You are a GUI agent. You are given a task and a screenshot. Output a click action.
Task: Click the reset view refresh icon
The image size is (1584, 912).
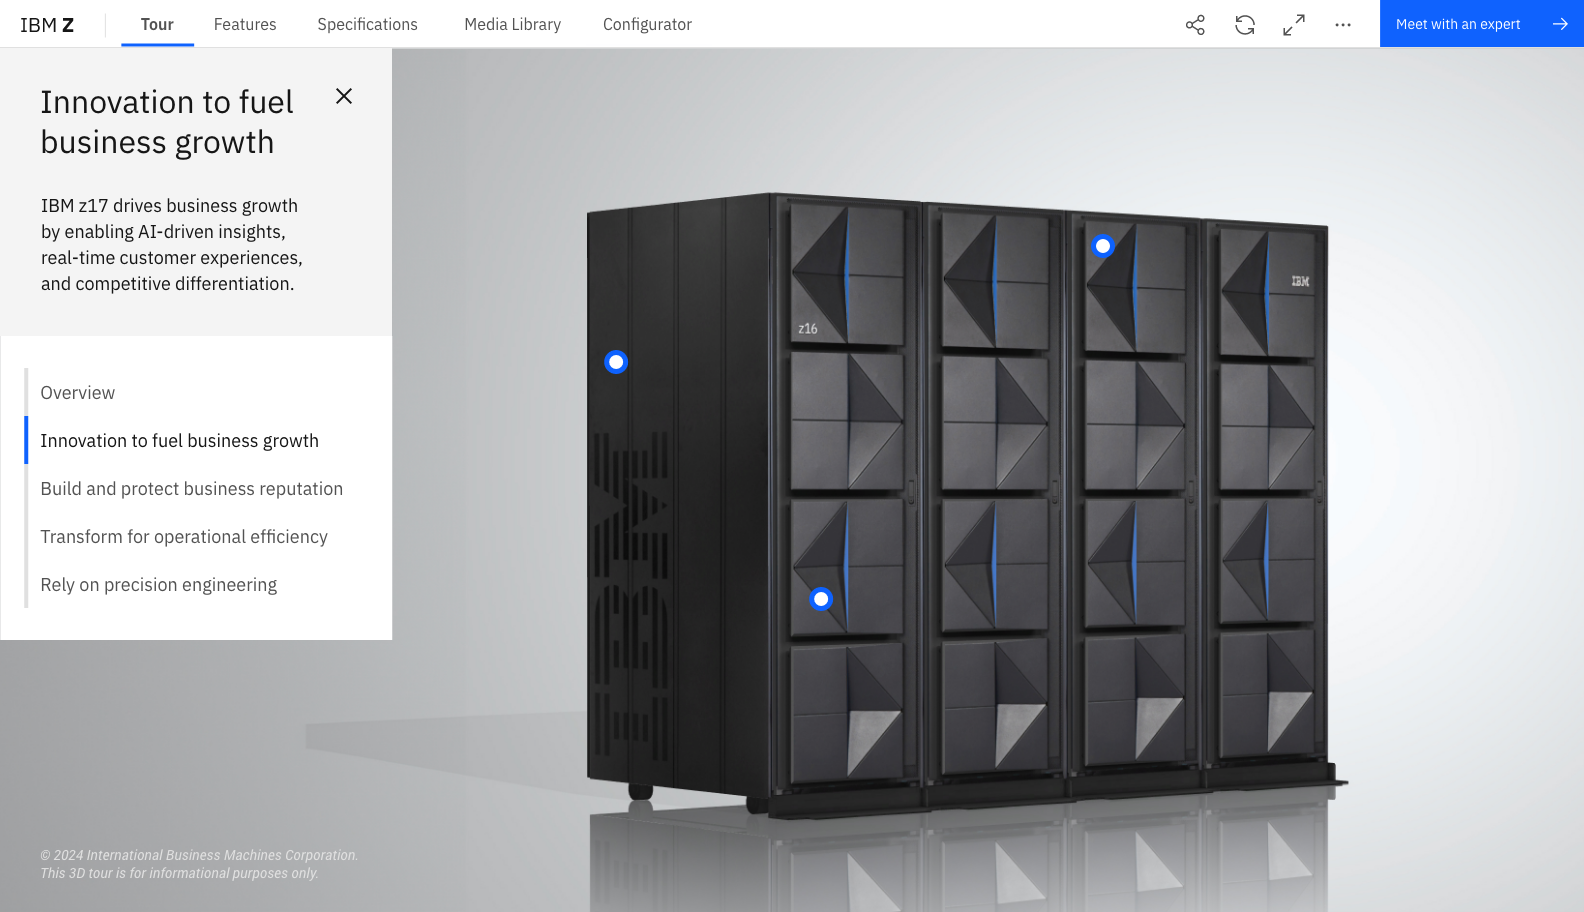1245,25
